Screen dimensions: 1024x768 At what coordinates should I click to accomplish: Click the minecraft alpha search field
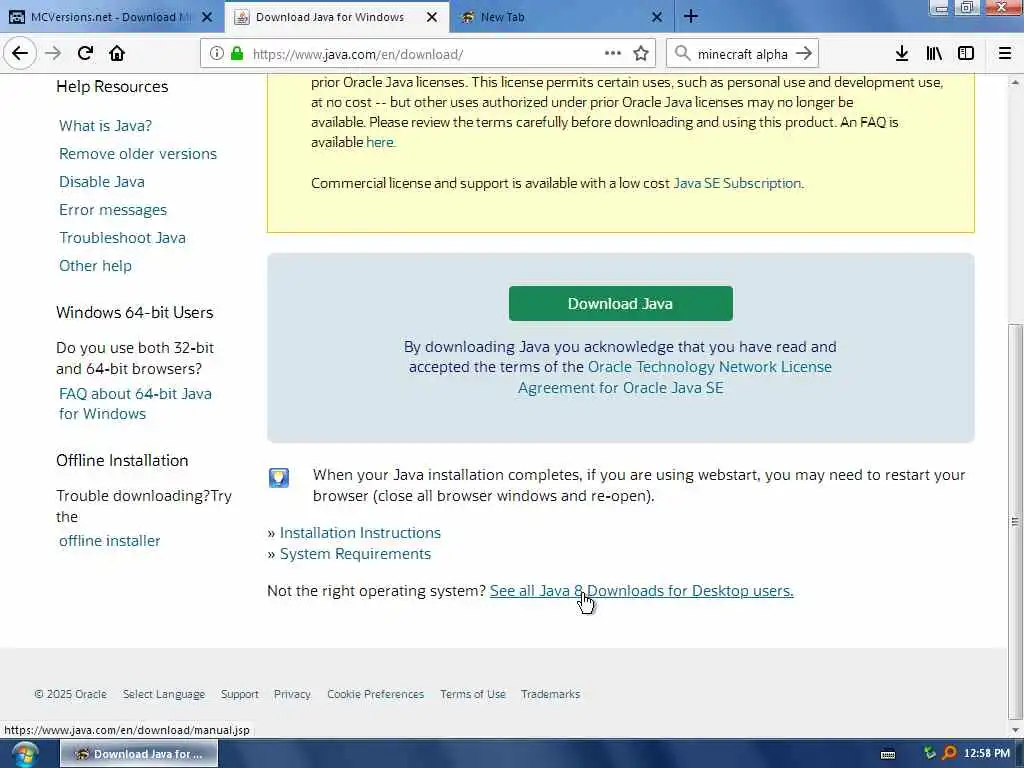(x=743, y=54)
